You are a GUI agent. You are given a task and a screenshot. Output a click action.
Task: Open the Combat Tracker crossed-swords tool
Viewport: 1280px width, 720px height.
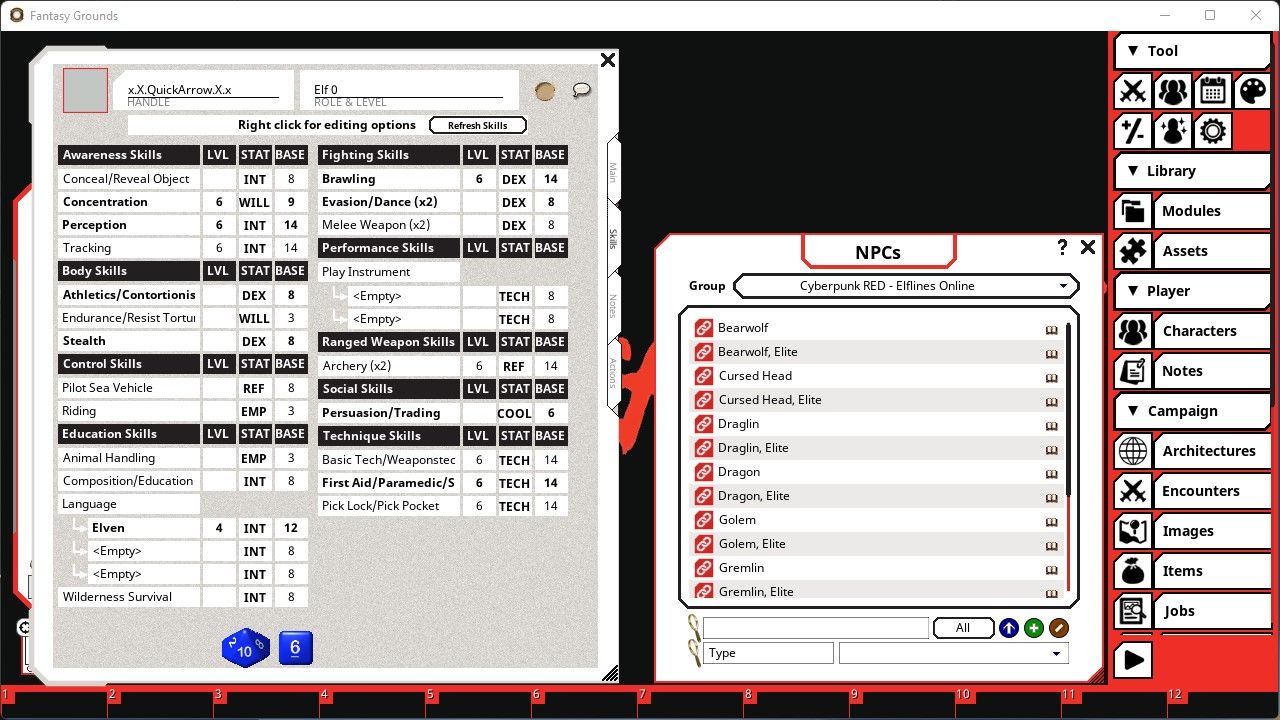point(1132,91)
